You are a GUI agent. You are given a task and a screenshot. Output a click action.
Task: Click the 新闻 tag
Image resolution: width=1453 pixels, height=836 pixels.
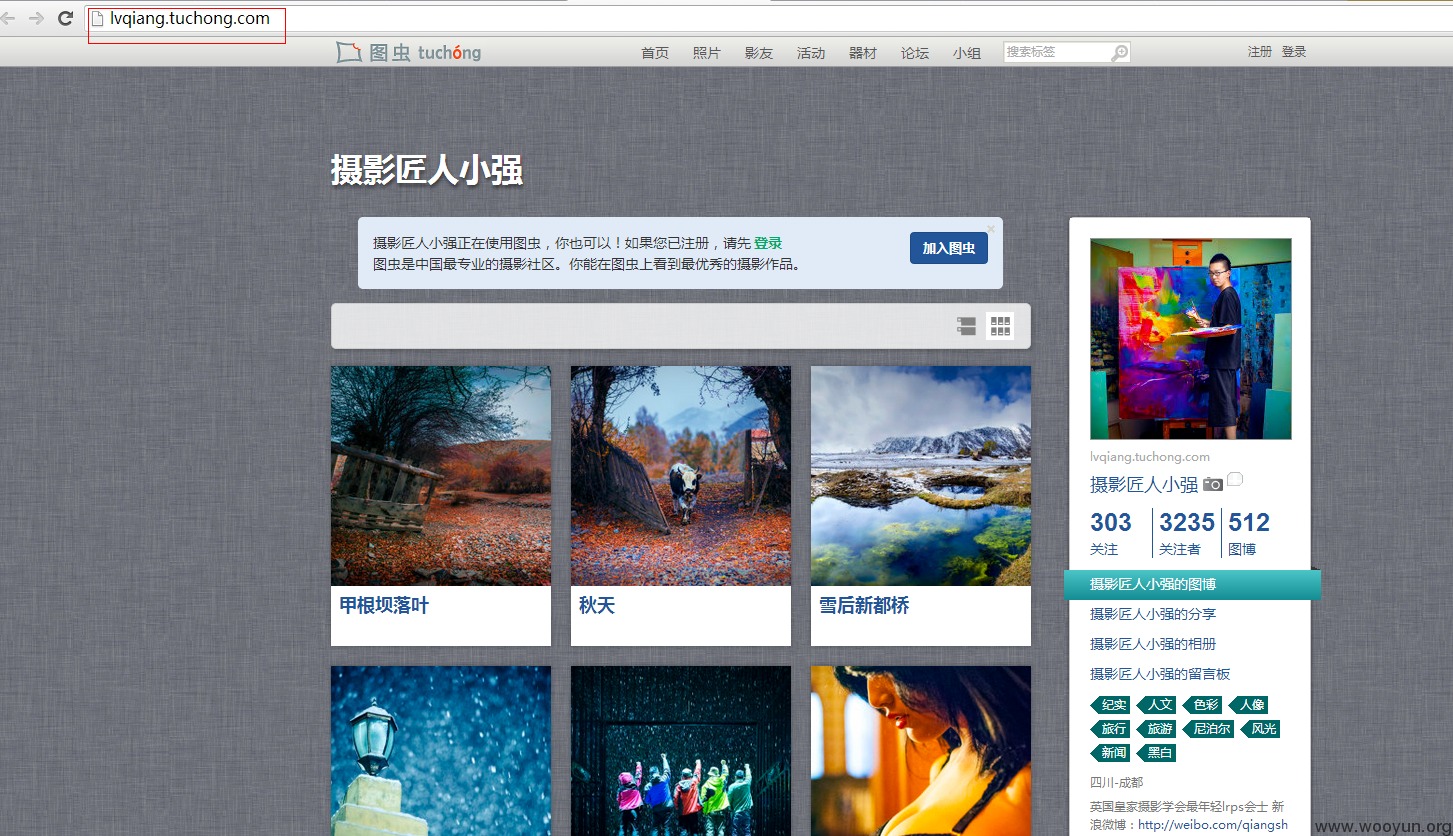click(1111, 753)
